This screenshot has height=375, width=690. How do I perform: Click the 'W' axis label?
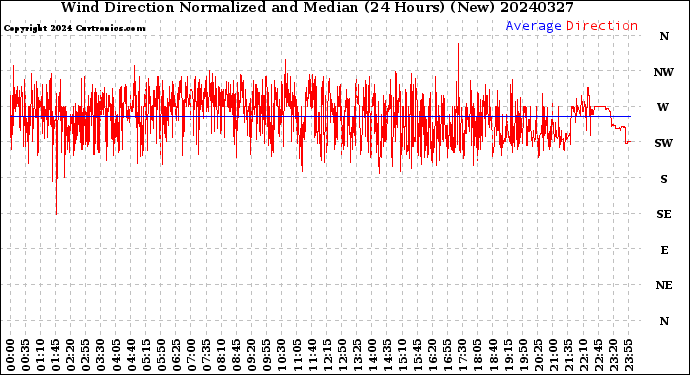[663, 107]
